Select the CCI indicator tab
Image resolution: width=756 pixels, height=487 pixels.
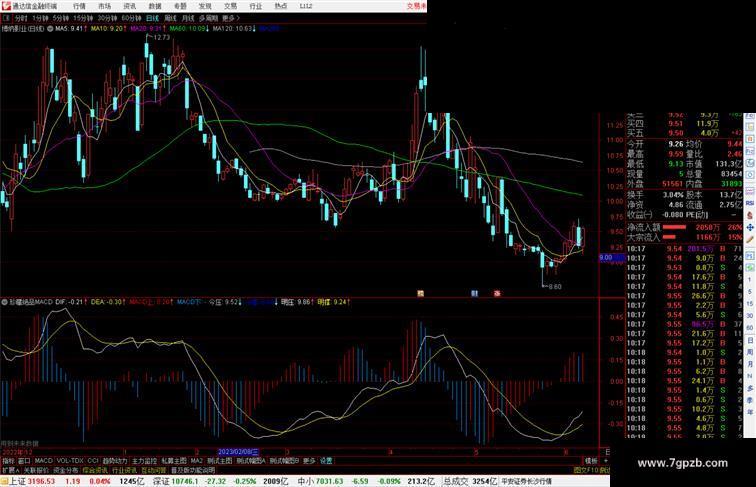click(93, 461)
